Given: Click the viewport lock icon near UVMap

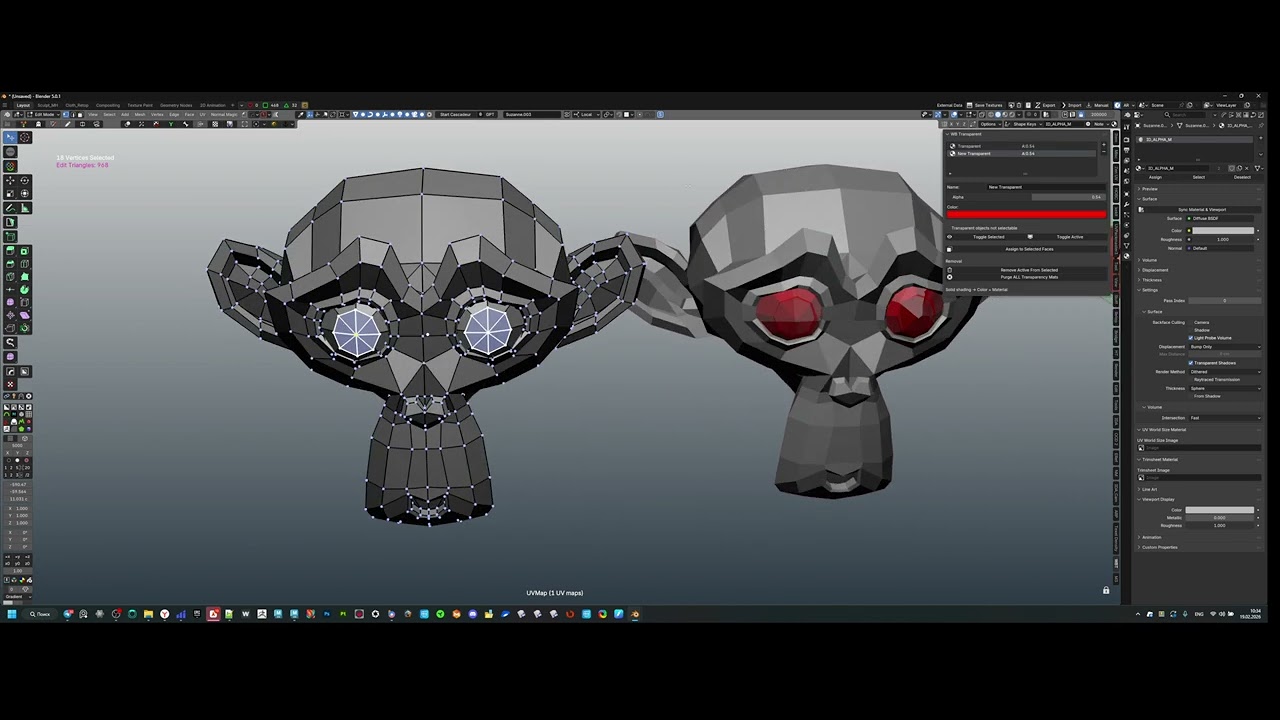Looking at the screenshot, I should [x=1106, y=591].
